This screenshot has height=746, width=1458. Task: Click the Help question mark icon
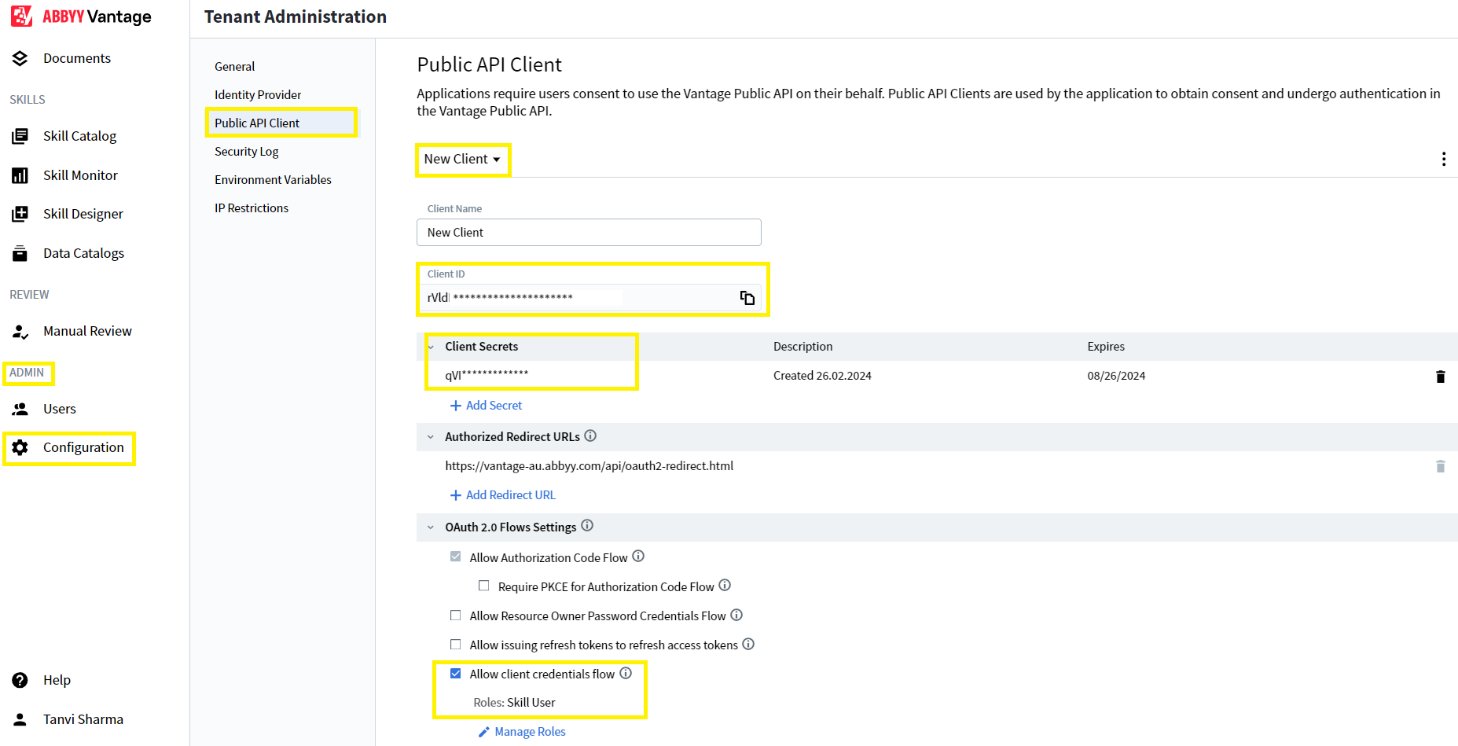20,680
